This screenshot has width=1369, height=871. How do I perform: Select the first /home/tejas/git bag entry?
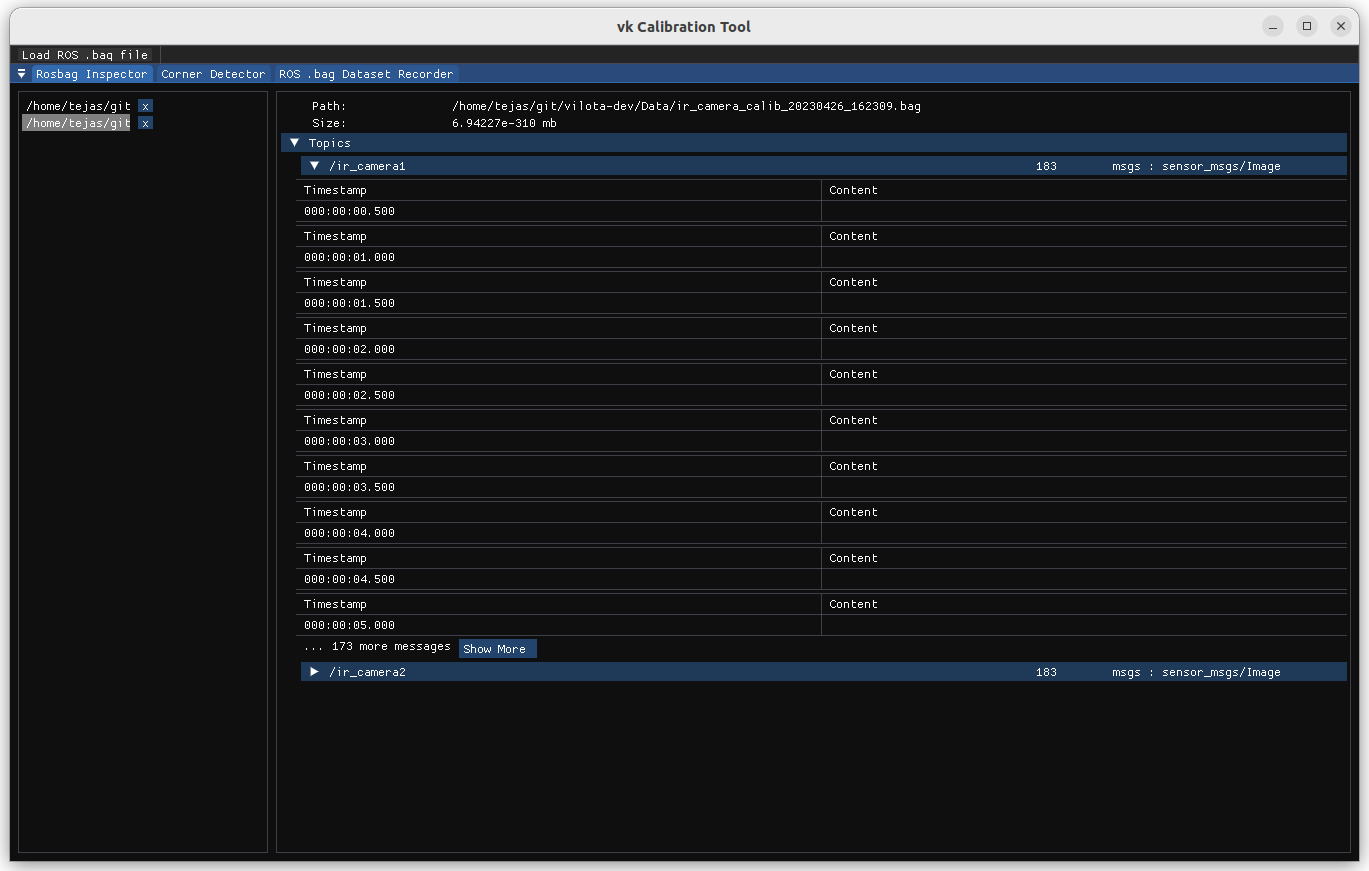pos(78,106)
